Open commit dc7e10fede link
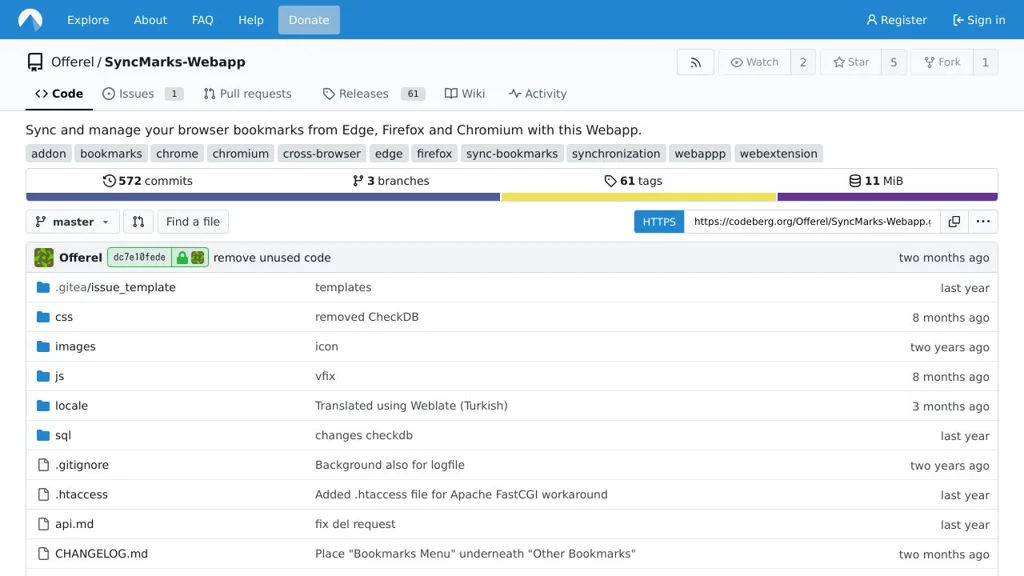This screenshot has height=576, width=1024. point(139,258)
